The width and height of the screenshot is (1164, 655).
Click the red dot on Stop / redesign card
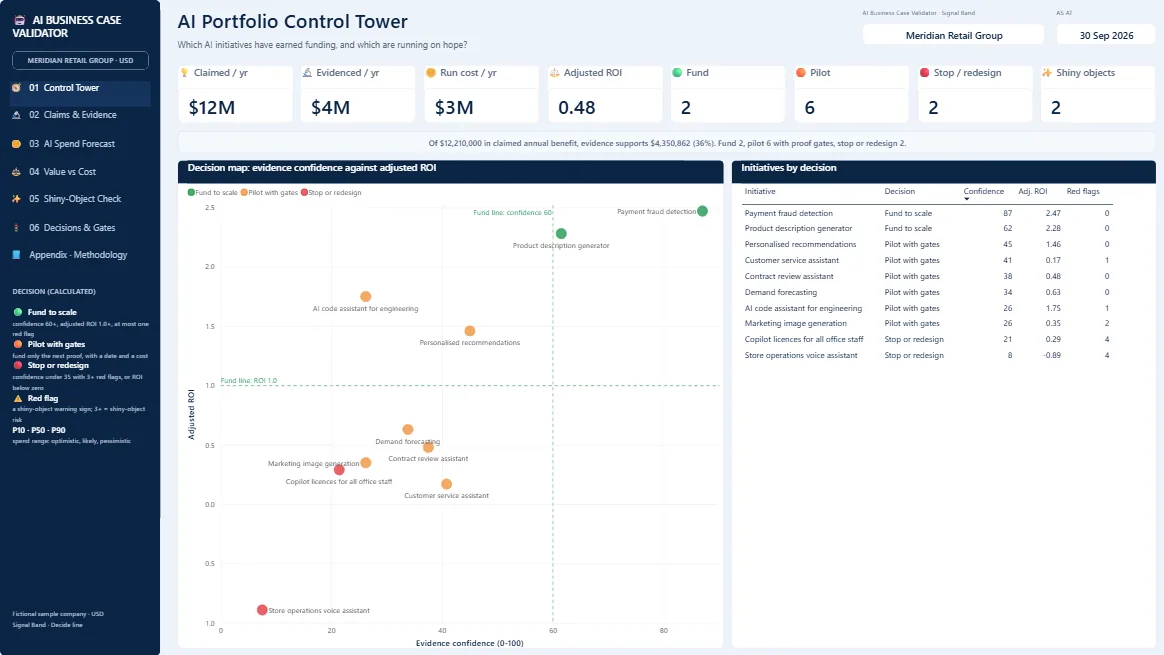point(924,73)
